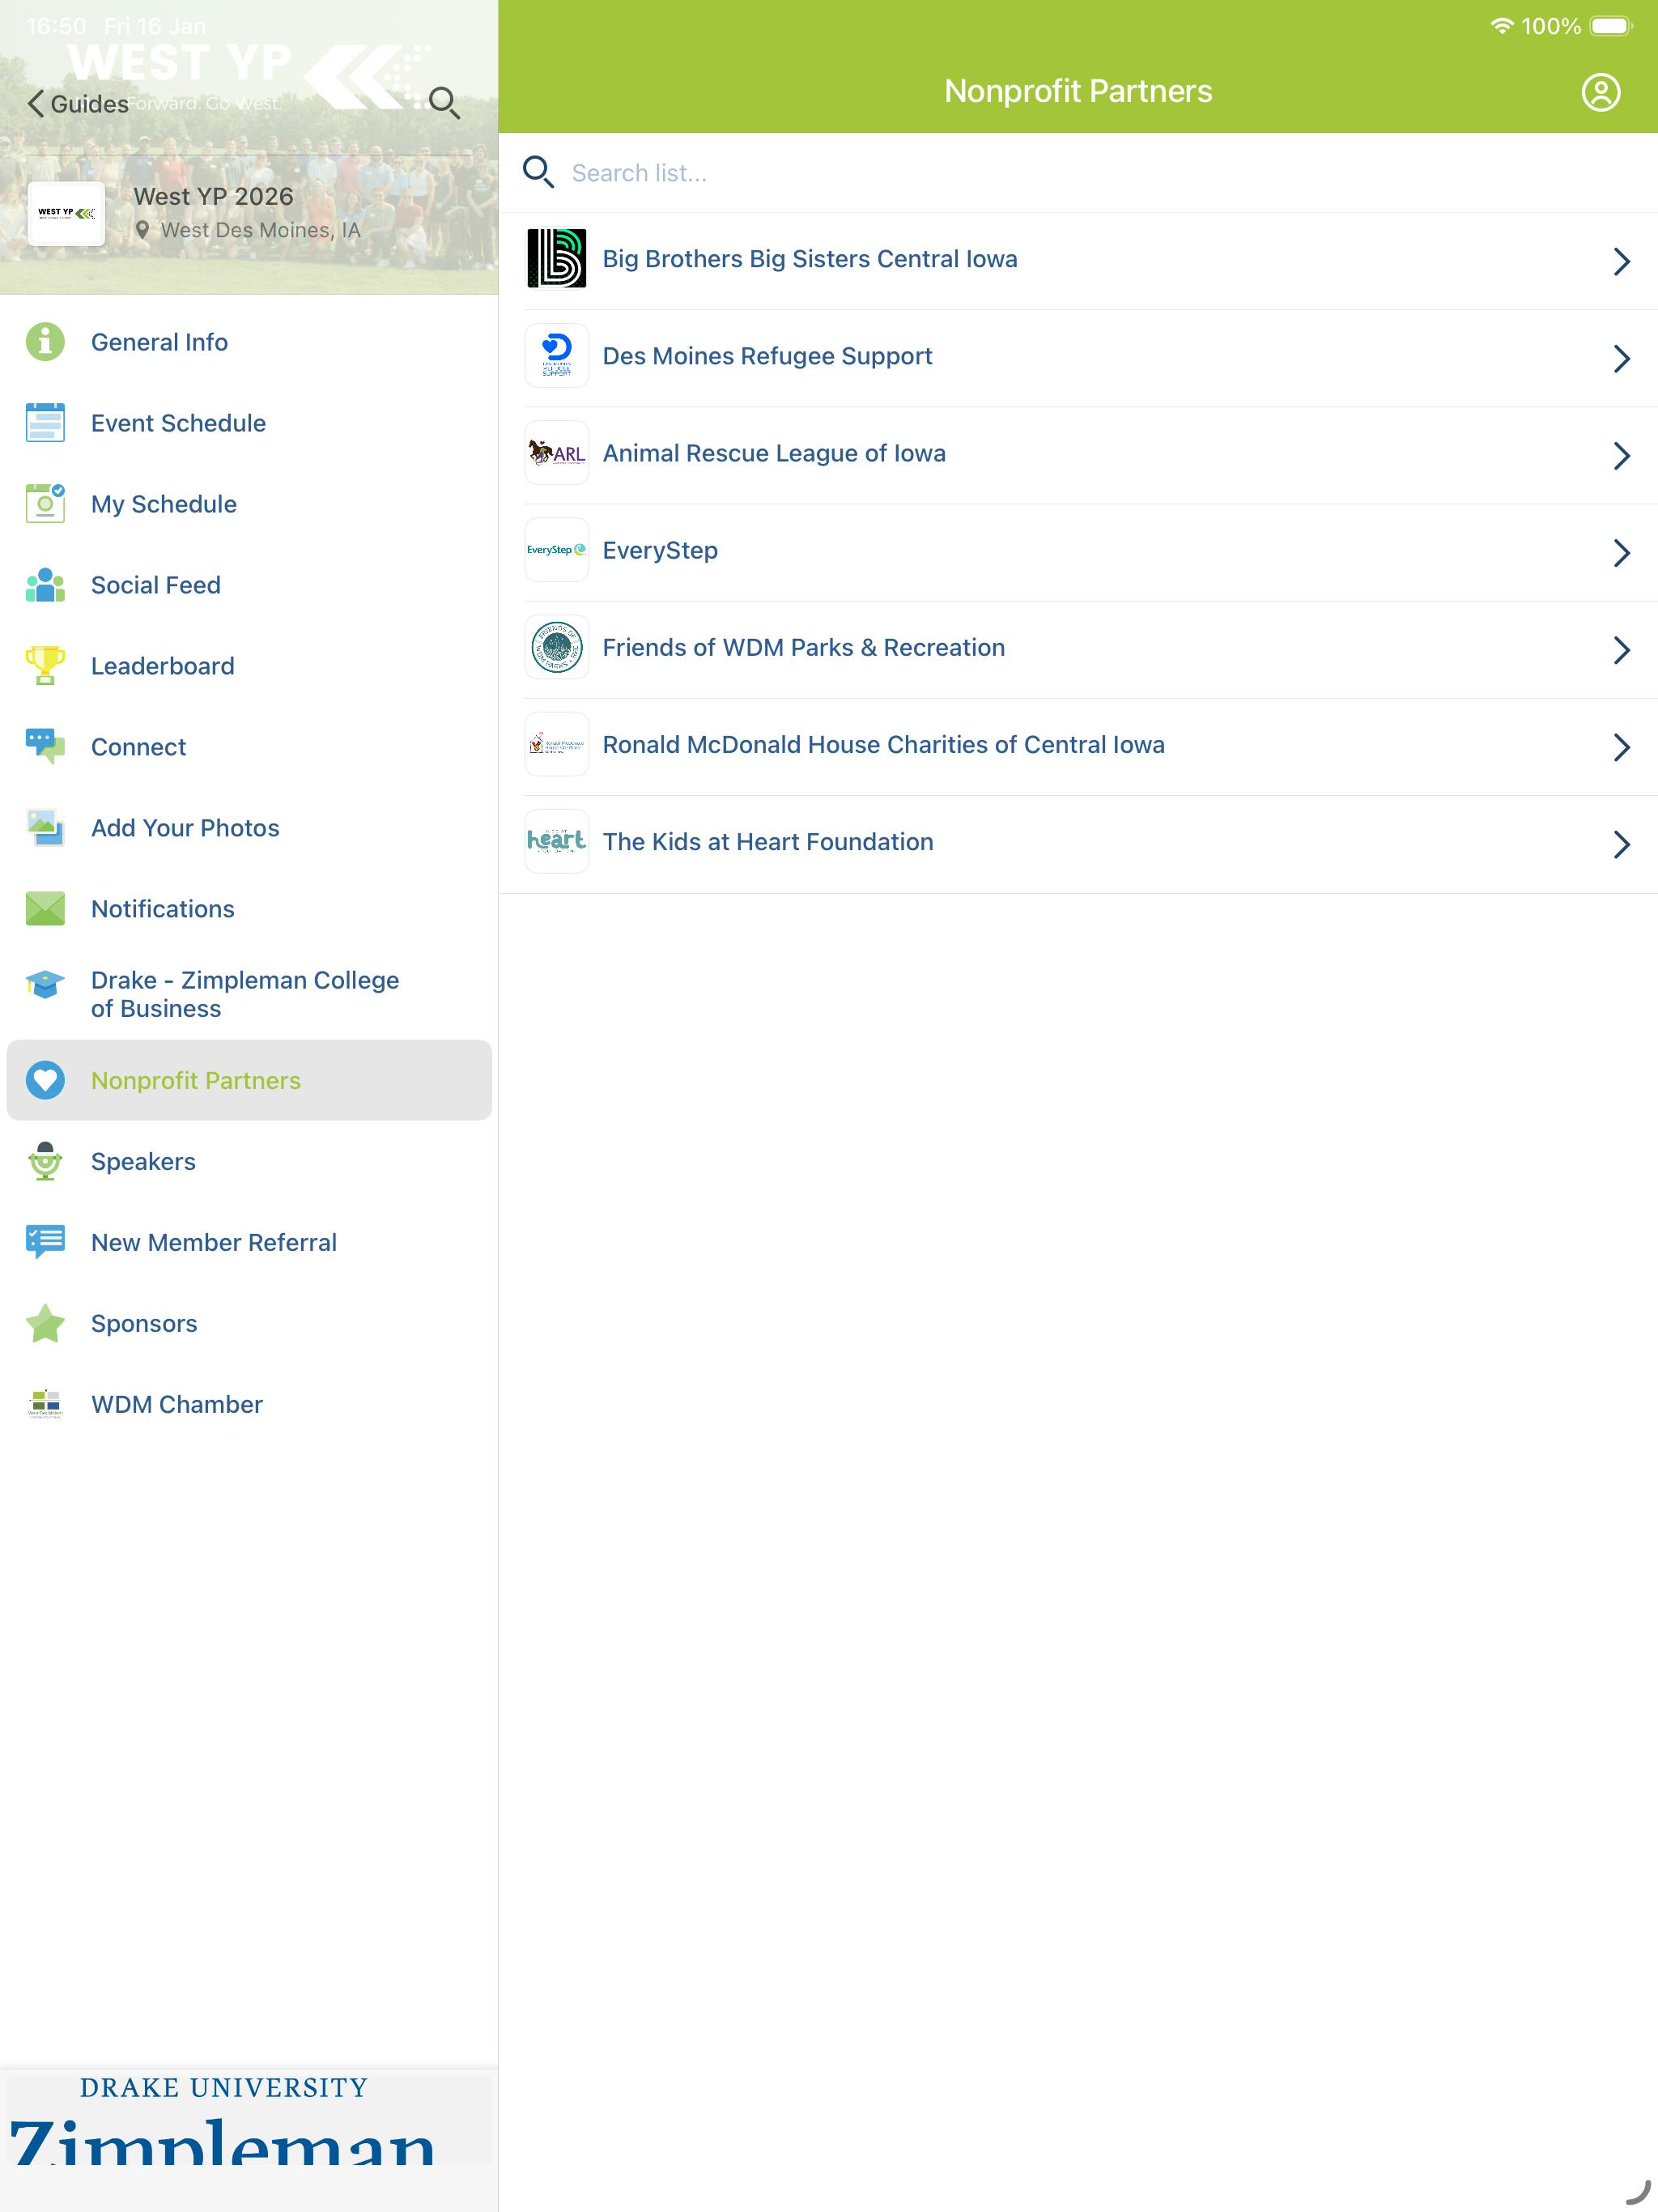Screen dimensions: 1658x2212
Task: Expand Des Moines Refugee Support chevron
Action: coord(1621,359)
